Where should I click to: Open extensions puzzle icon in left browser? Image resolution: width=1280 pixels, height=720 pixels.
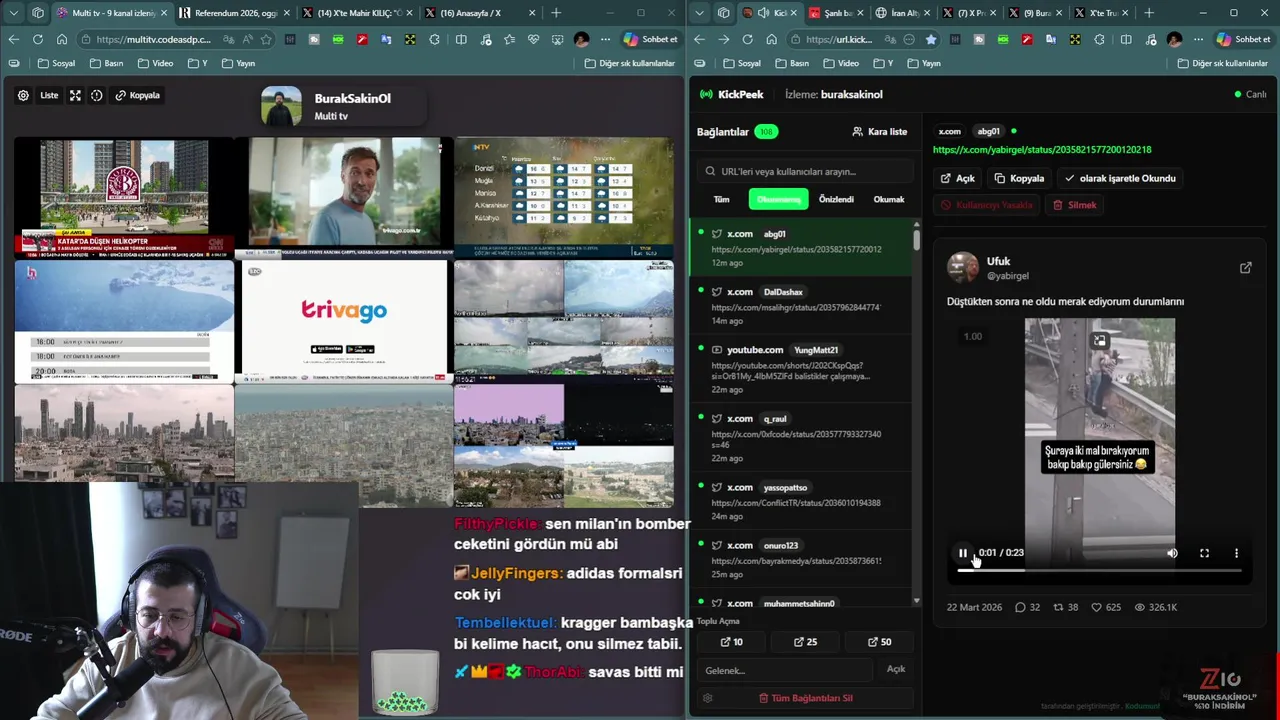point(434,39)
